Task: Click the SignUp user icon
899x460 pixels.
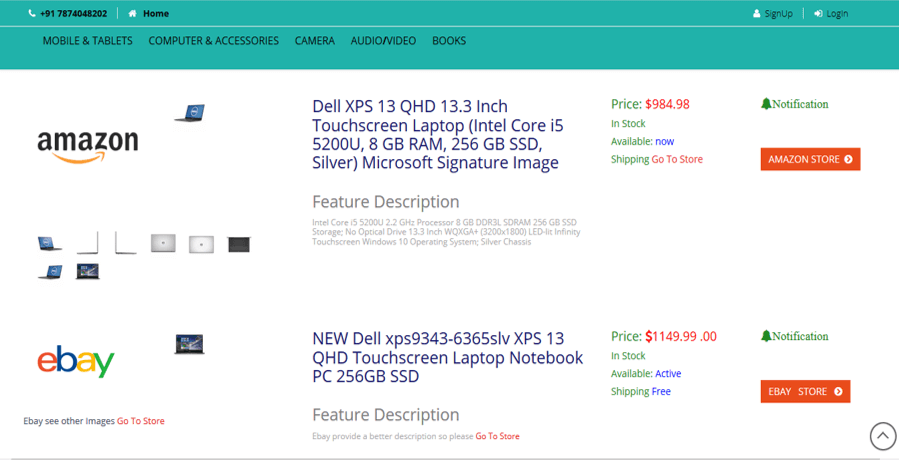Action: pos(757,14)
